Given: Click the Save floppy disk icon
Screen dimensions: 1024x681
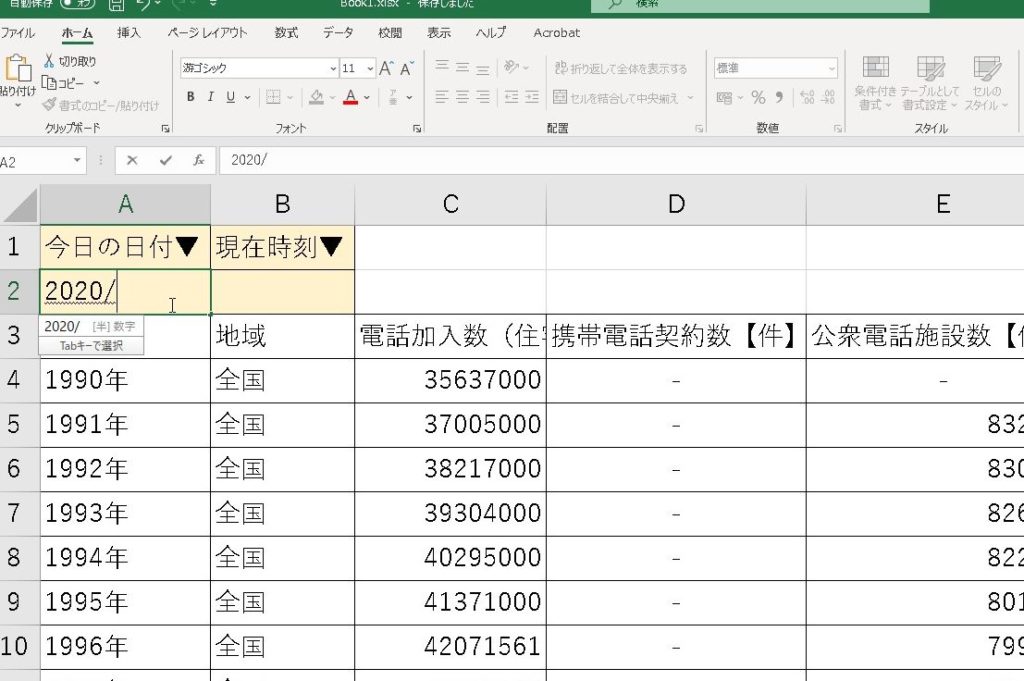Looking at the screenshot, I should 116,4.
